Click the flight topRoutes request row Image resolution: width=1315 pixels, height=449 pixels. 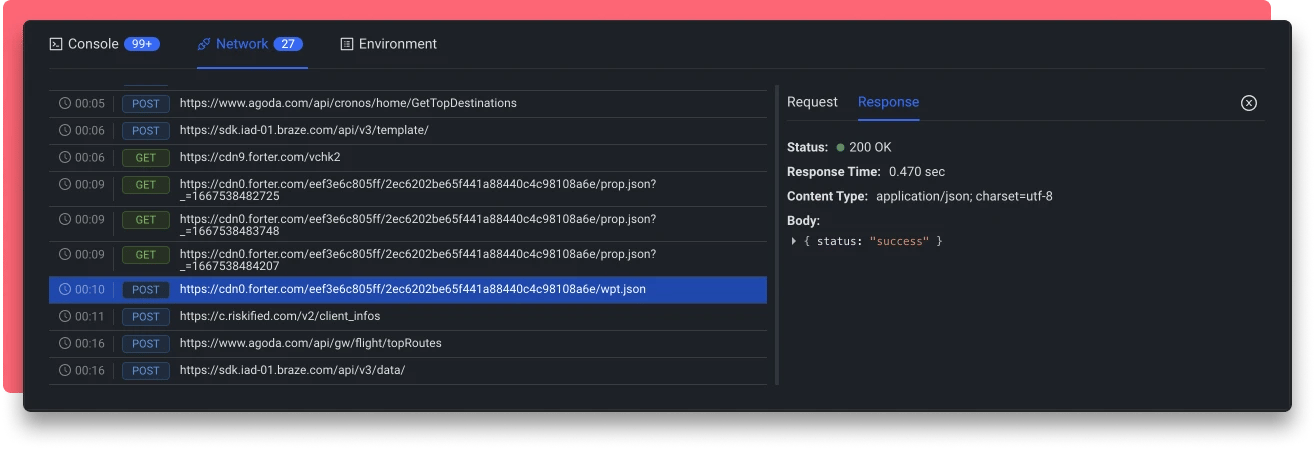[310, 344]
